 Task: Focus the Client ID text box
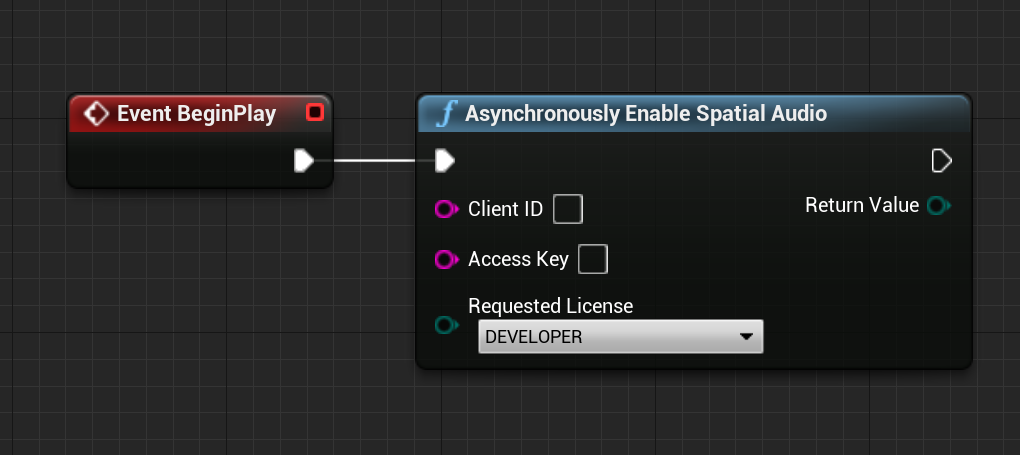tap(568, 210)
